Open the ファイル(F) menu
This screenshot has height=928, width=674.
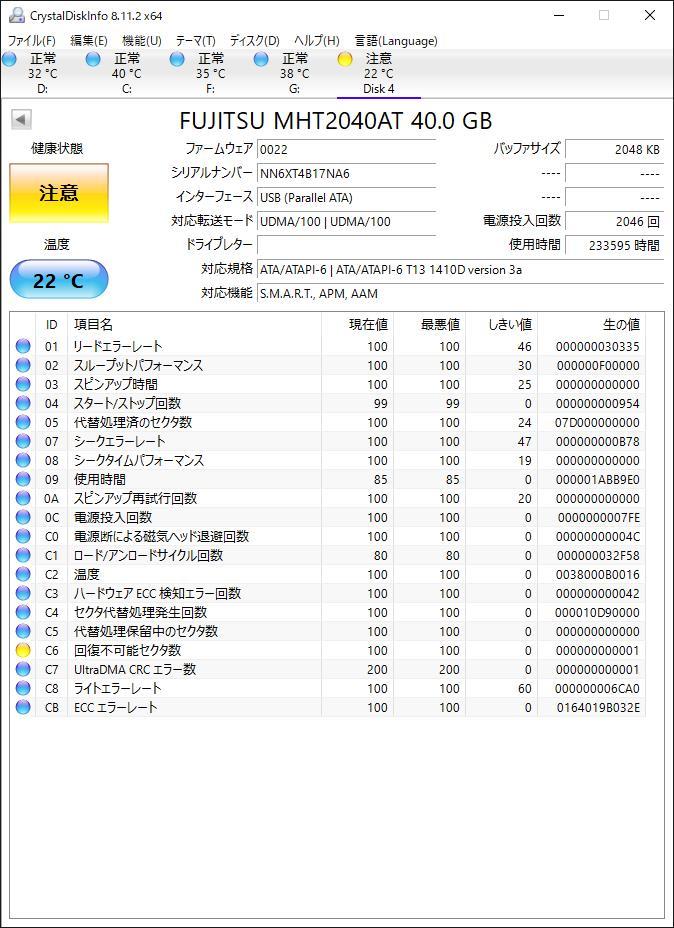pos(31,41)
